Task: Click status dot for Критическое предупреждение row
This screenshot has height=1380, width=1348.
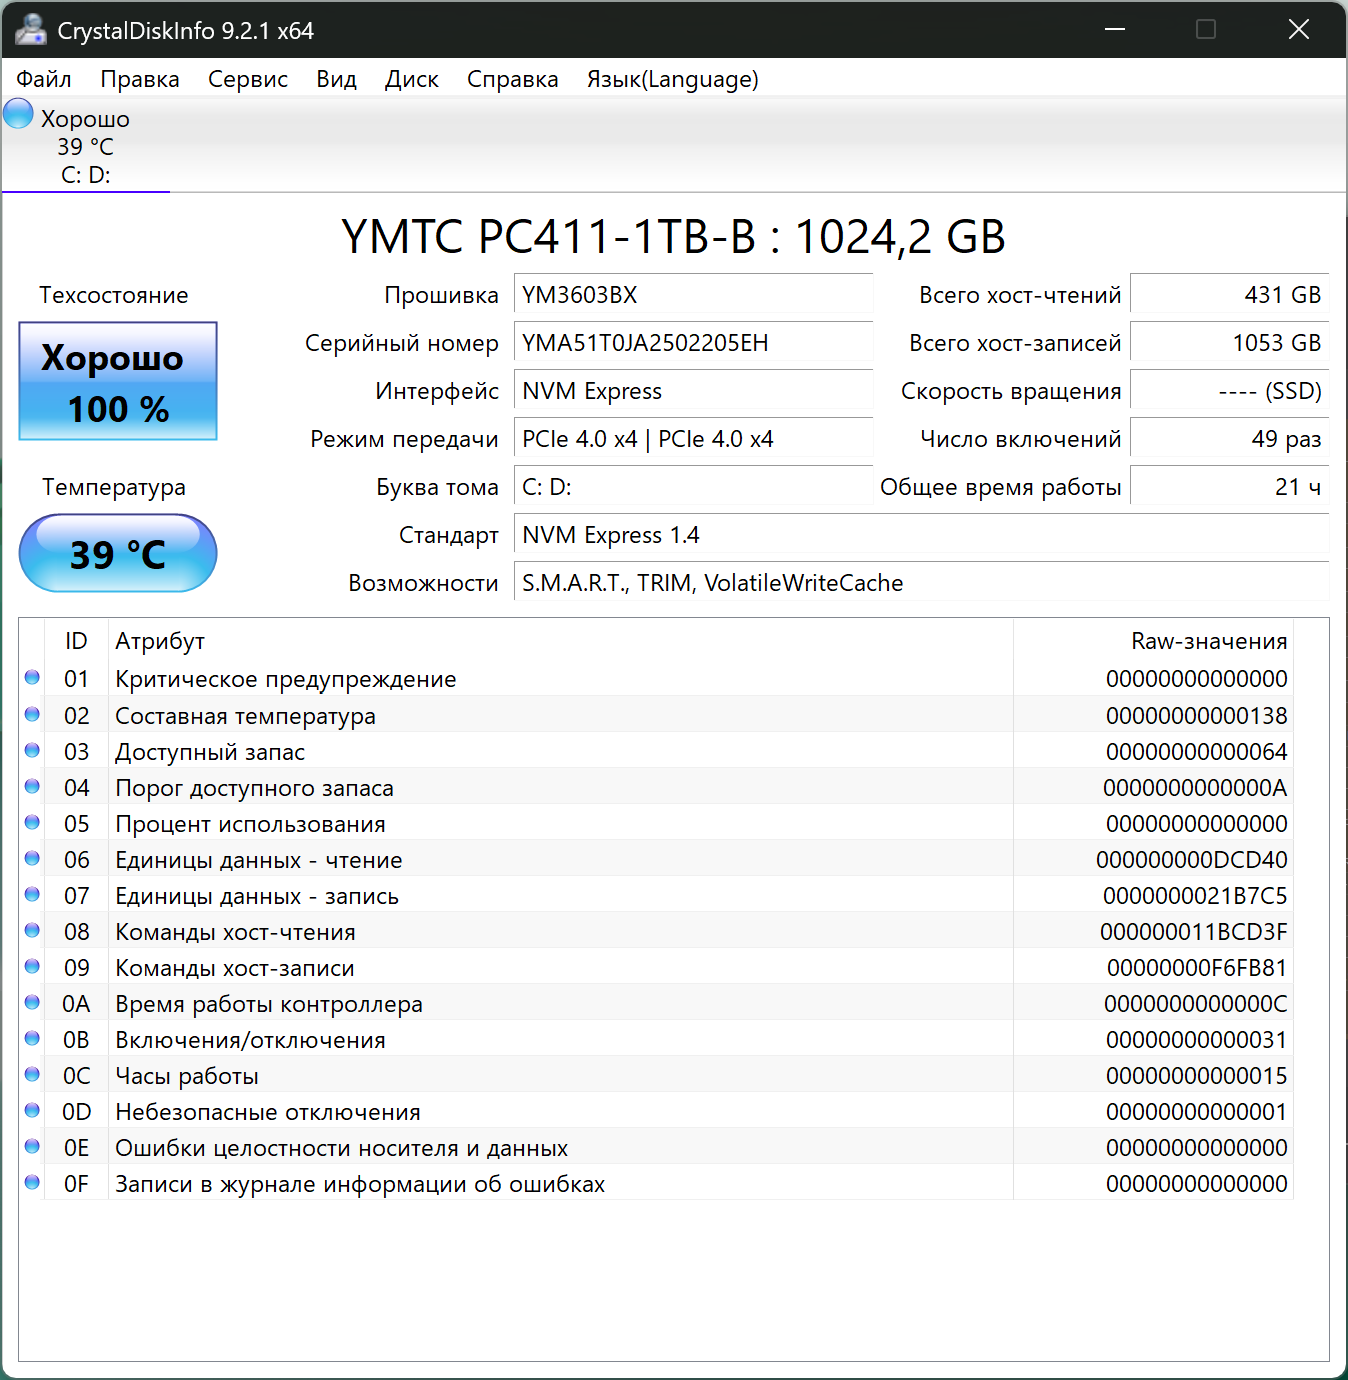Action: [32, 678]
